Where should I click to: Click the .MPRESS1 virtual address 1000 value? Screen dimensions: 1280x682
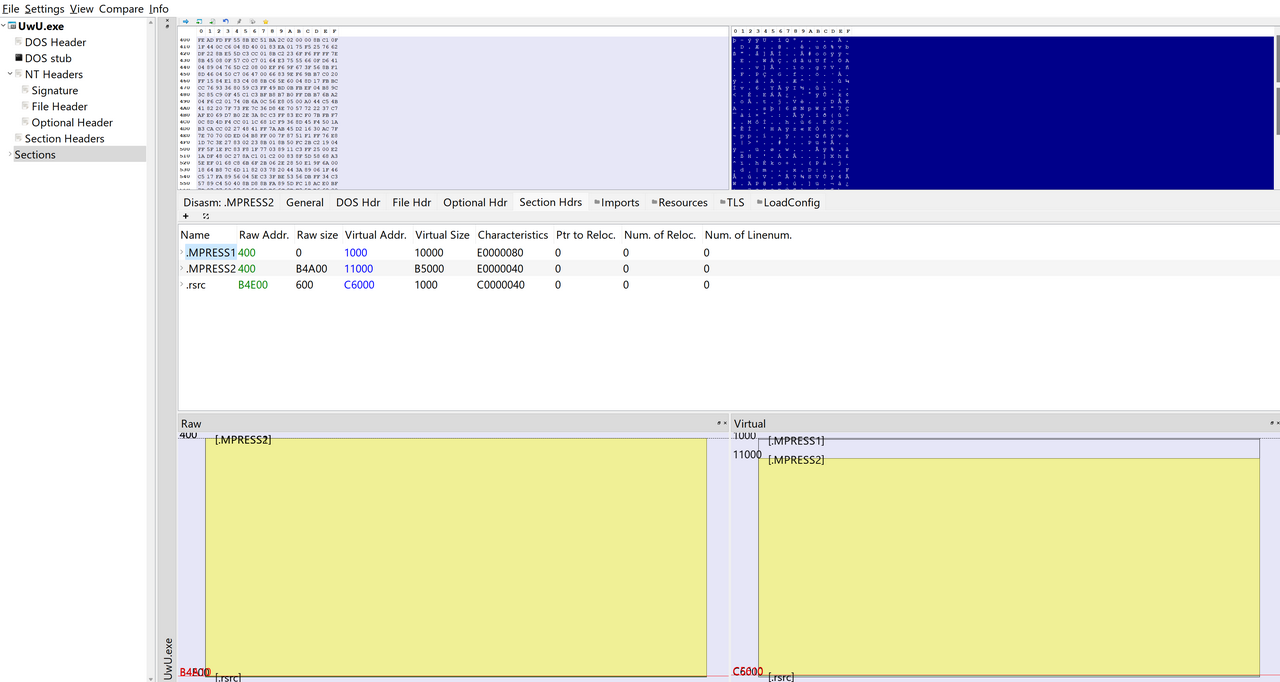click(x=356, y=253)
